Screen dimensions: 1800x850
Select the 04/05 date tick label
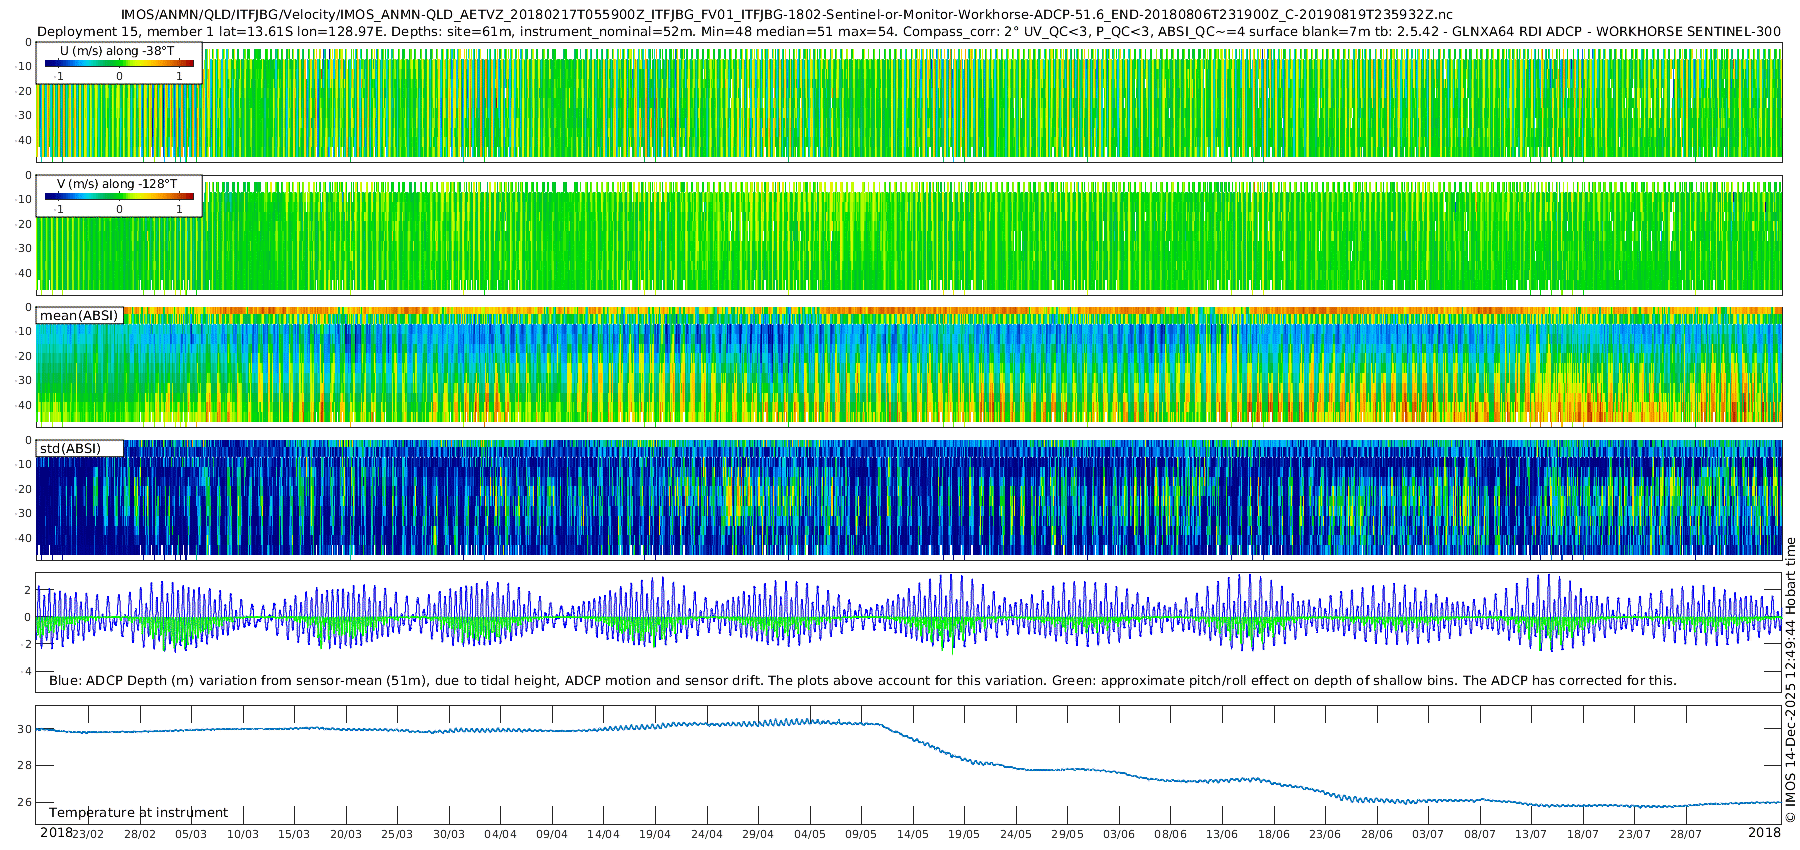tap(809, 834)
